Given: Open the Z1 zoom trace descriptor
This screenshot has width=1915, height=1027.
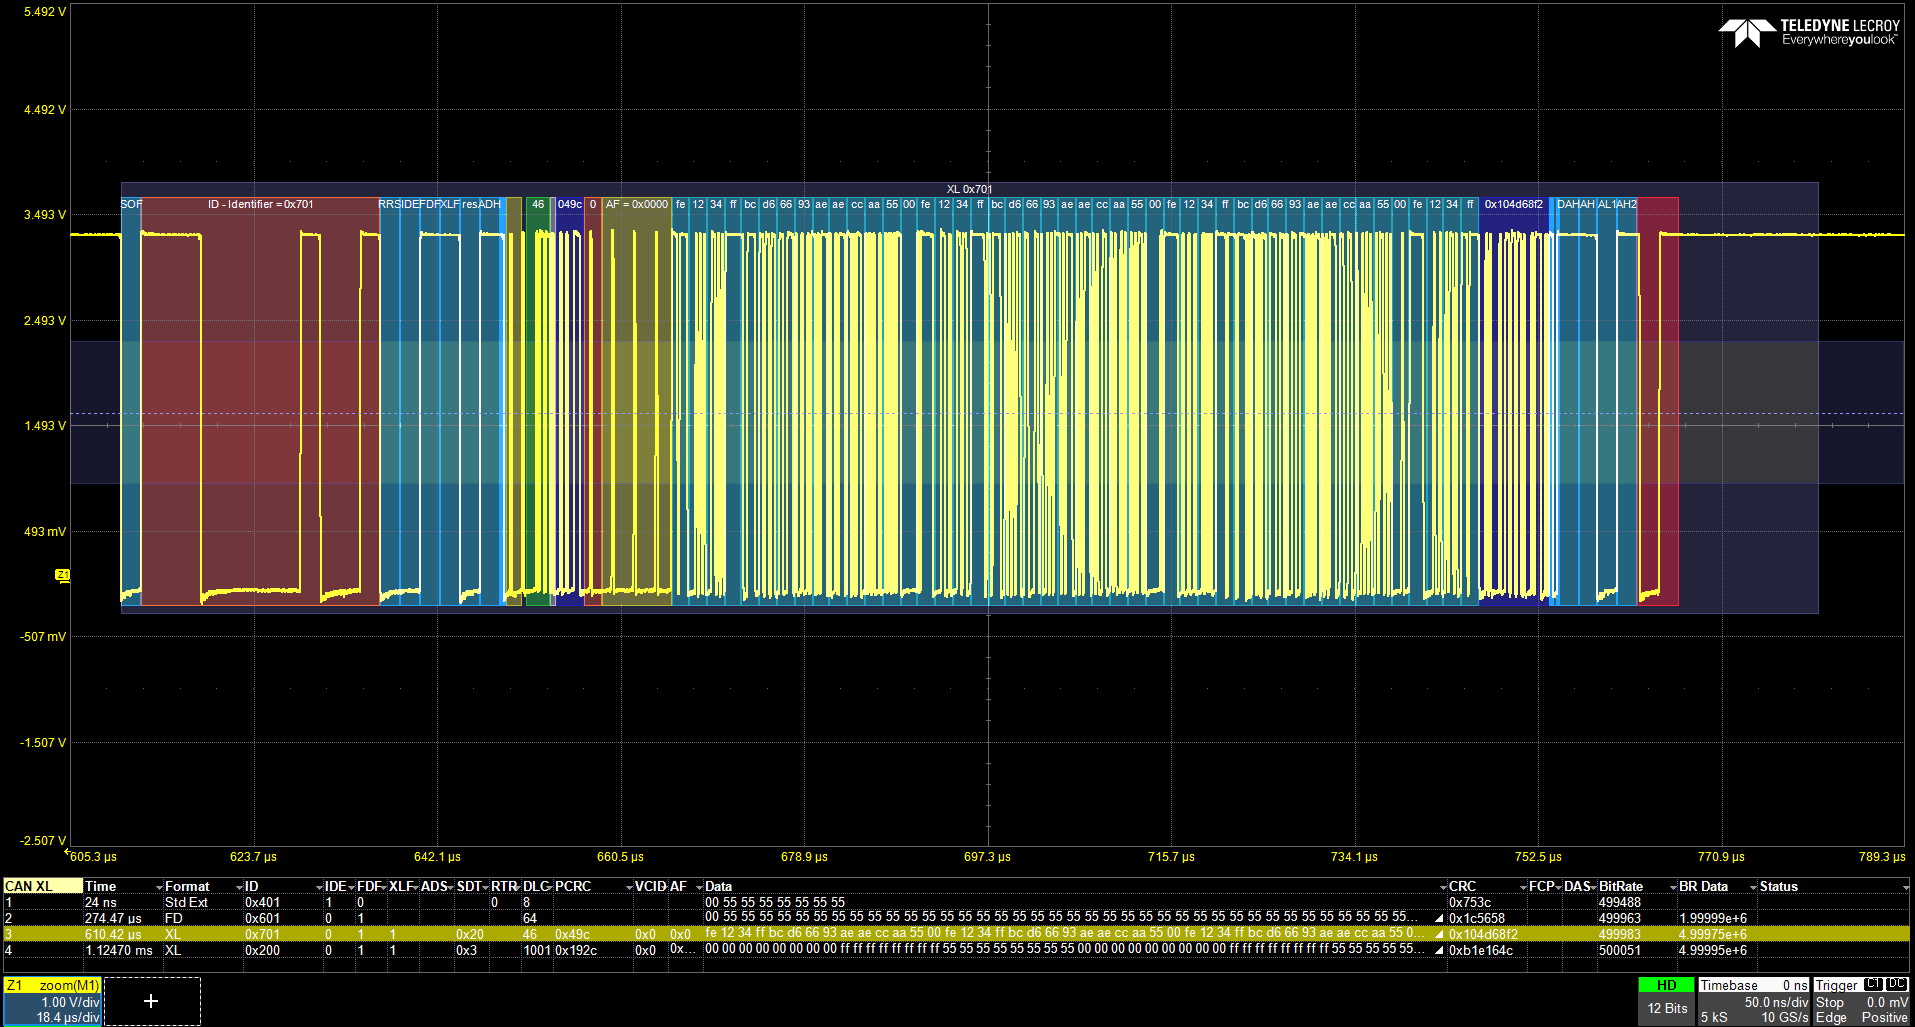Looking at the screenshot, I should pyautogui.click(x=53, y=1001).
